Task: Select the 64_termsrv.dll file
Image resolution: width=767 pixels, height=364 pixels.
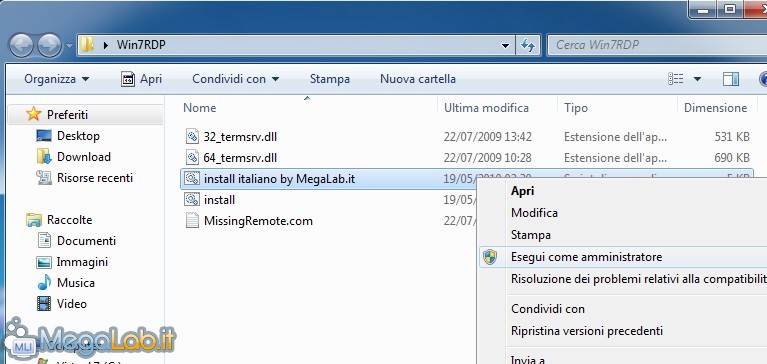Action: [x=240, y=158]
